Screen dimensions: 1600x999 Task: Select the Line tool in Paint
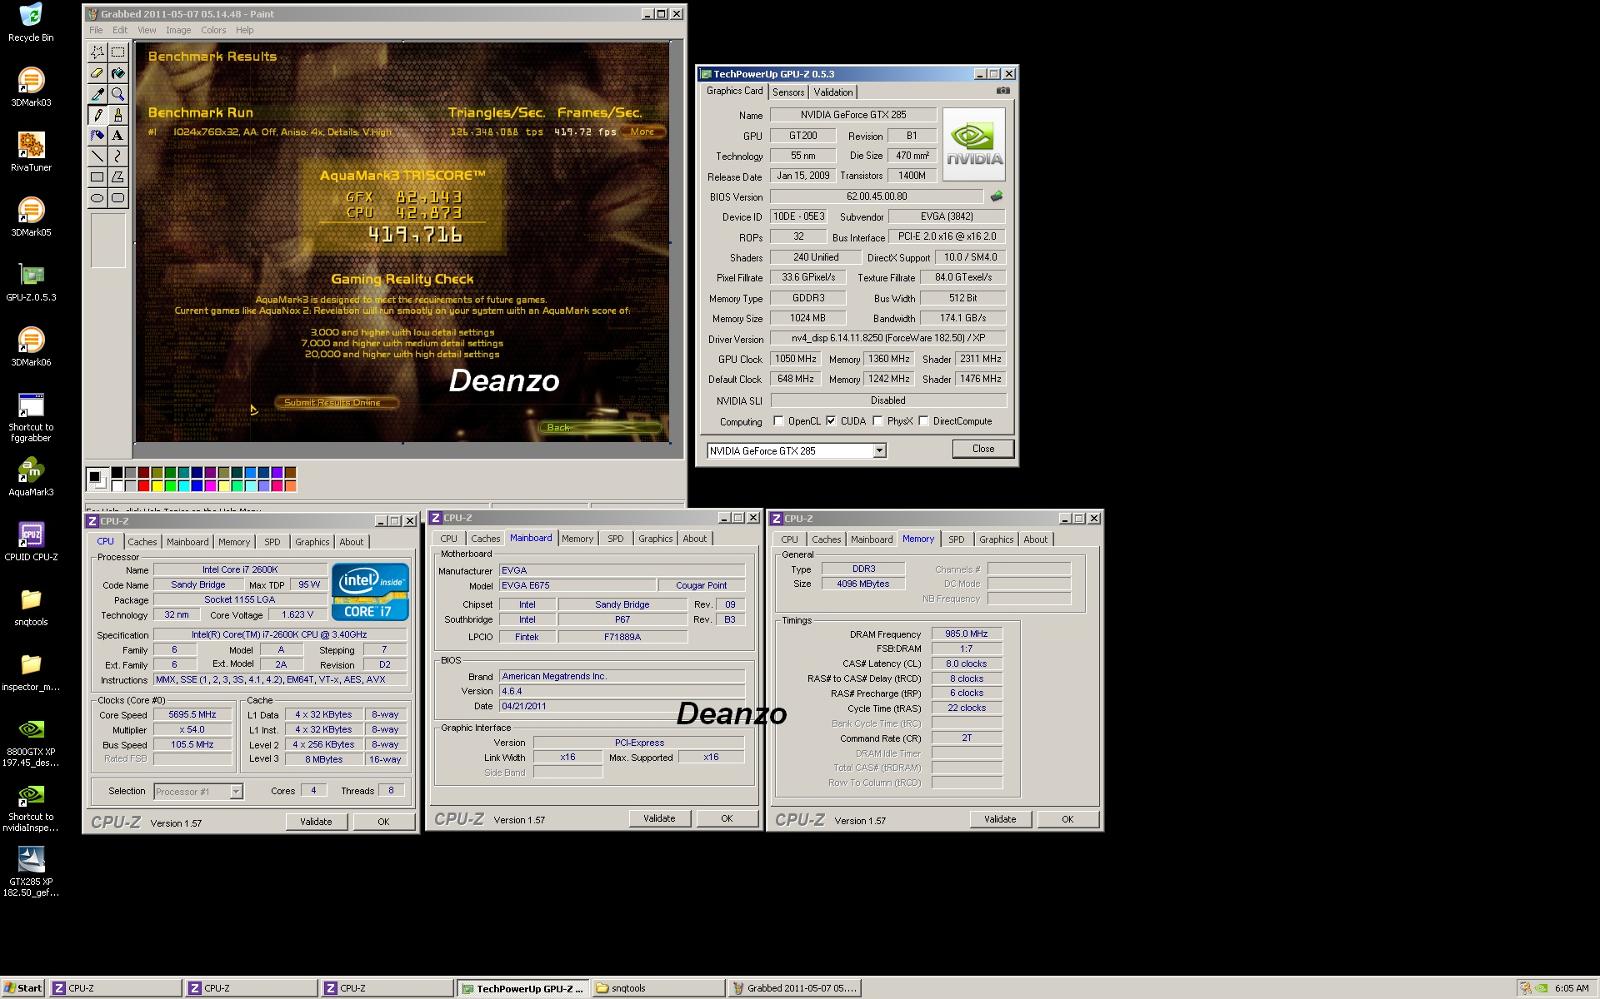click(x=97, y=156)
